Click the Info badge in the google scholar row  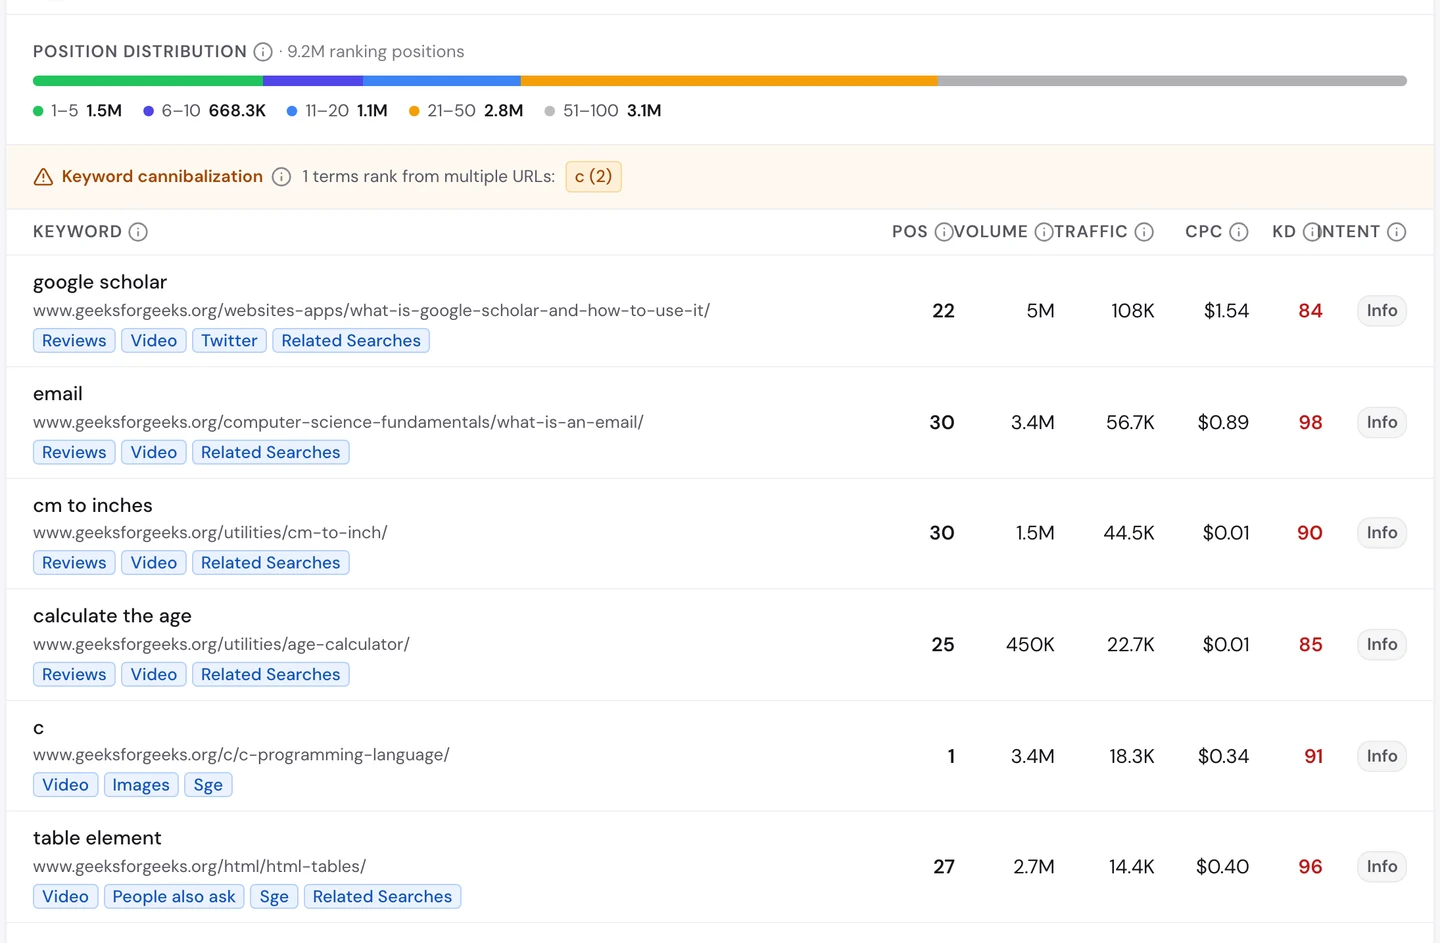click(1382, 311)
